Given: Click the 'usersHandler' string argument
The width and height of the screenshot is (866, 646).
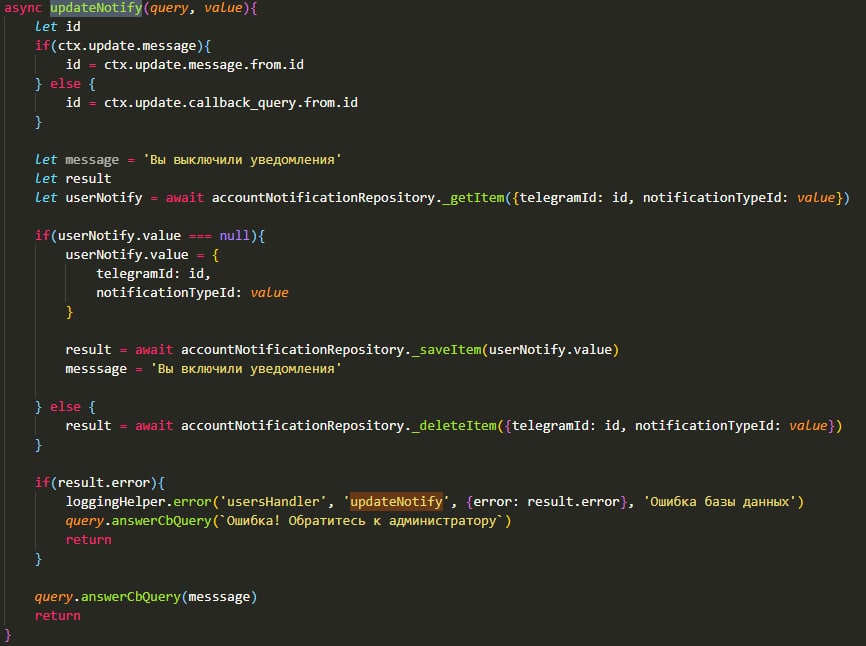Looking at the screenshot, I should pyautogui.click(x=273, y=502).
